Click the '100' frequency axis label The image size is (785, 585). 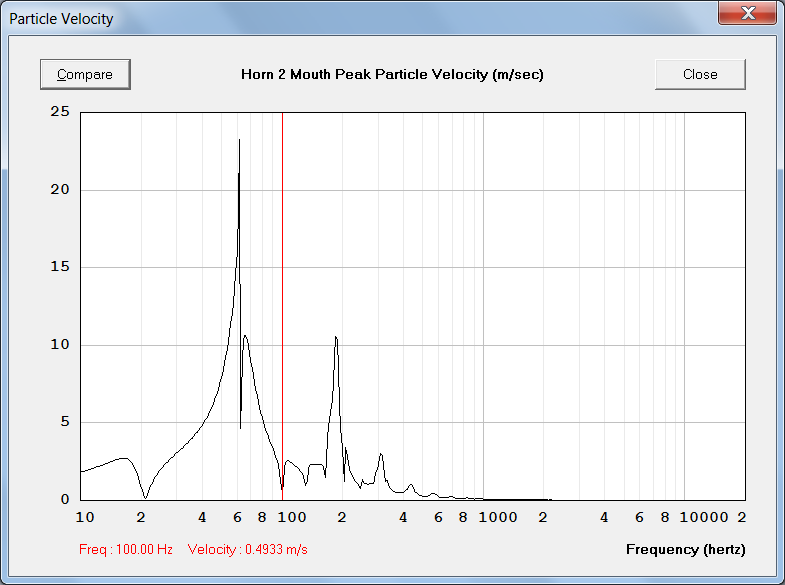pos(292,517)
